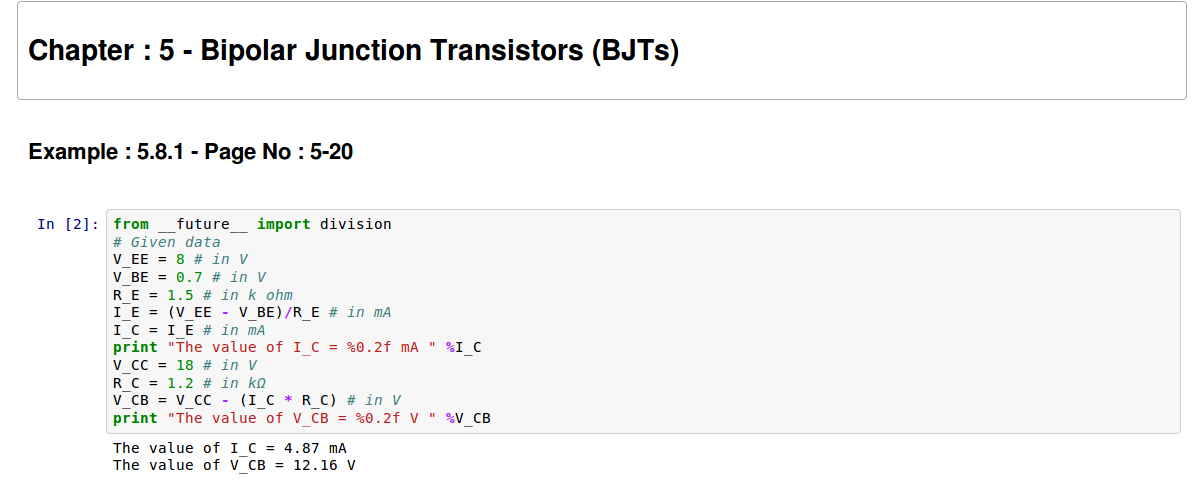The width and height of the screenshot is (1204, 493).
Task: Click the R_E = 1.5 code line
Action: (202, 295)
